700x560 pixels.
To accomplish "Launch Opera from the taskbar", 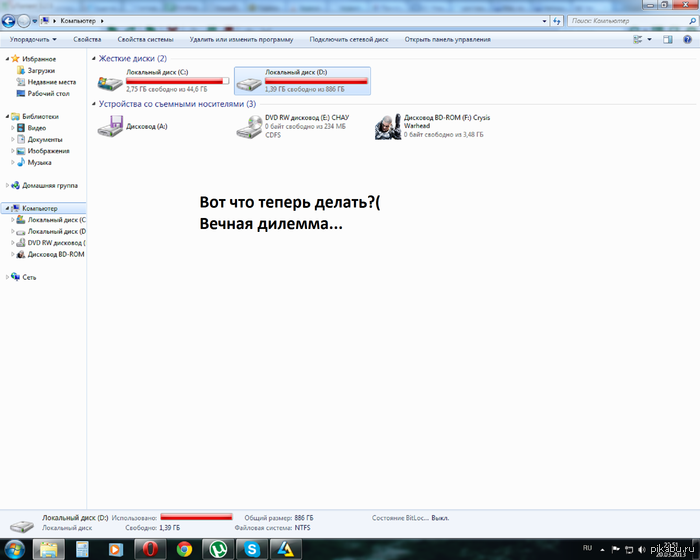I will click(150, 548).
